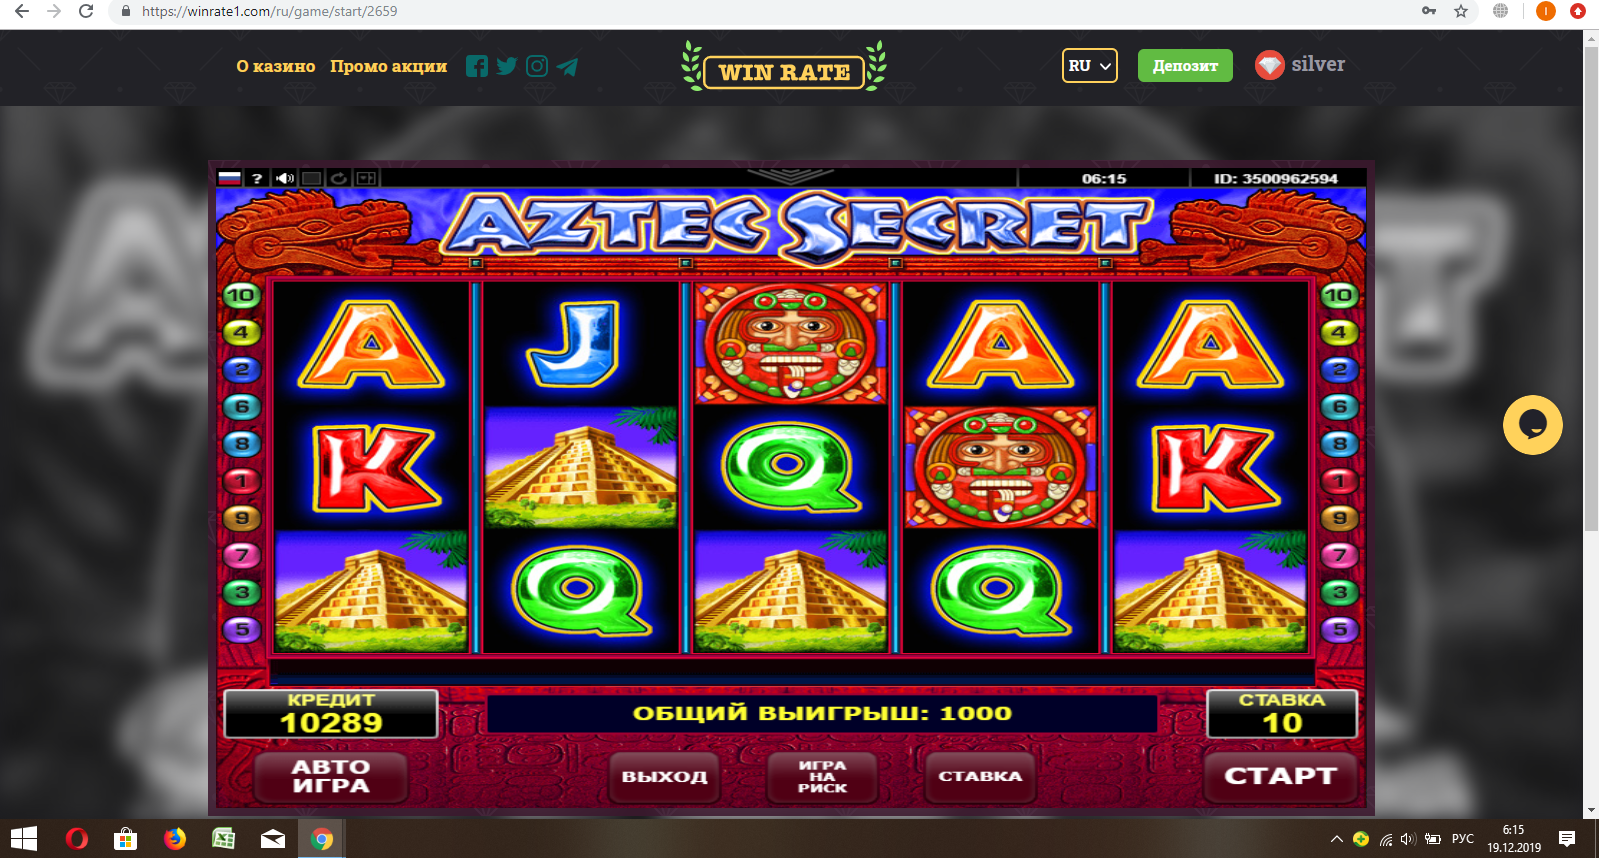Open the game help question mark icon
The height and width of the screenshot is (858, 1599).
[x=257, y=178]
